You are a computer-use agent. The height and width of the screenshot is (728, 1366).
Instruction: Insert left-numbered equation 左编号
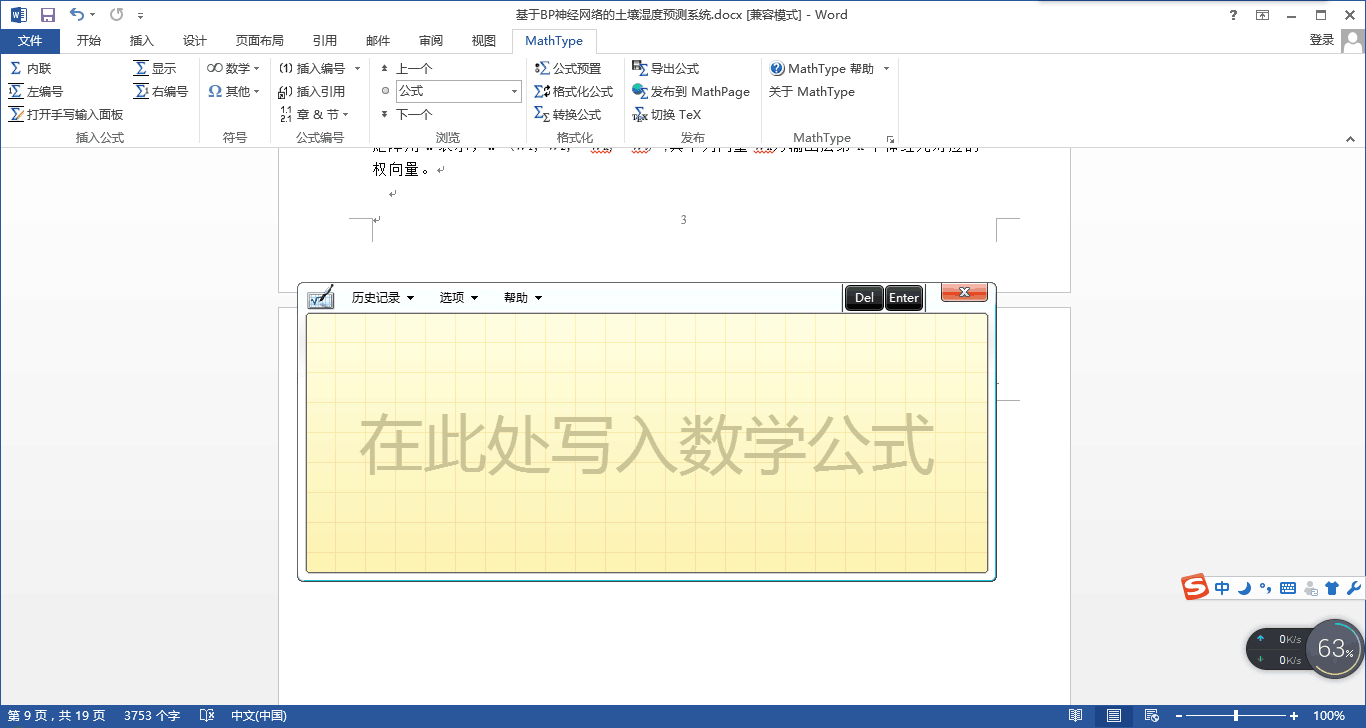click(36, 91)
